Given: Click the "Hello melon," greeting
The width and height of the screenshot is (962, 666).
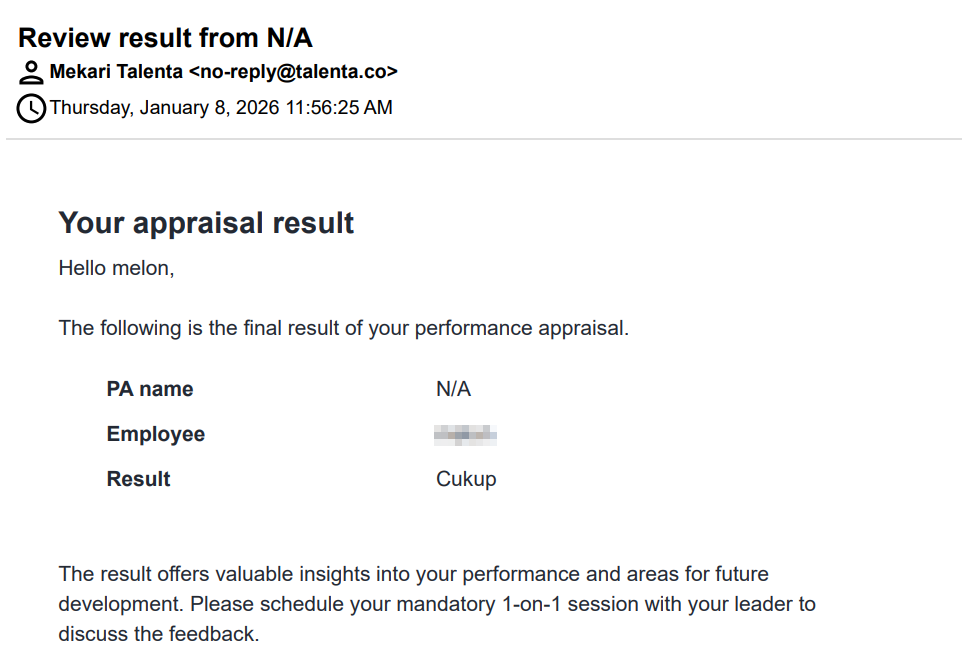Looking at the screenshot, I should tap(116, 268).
